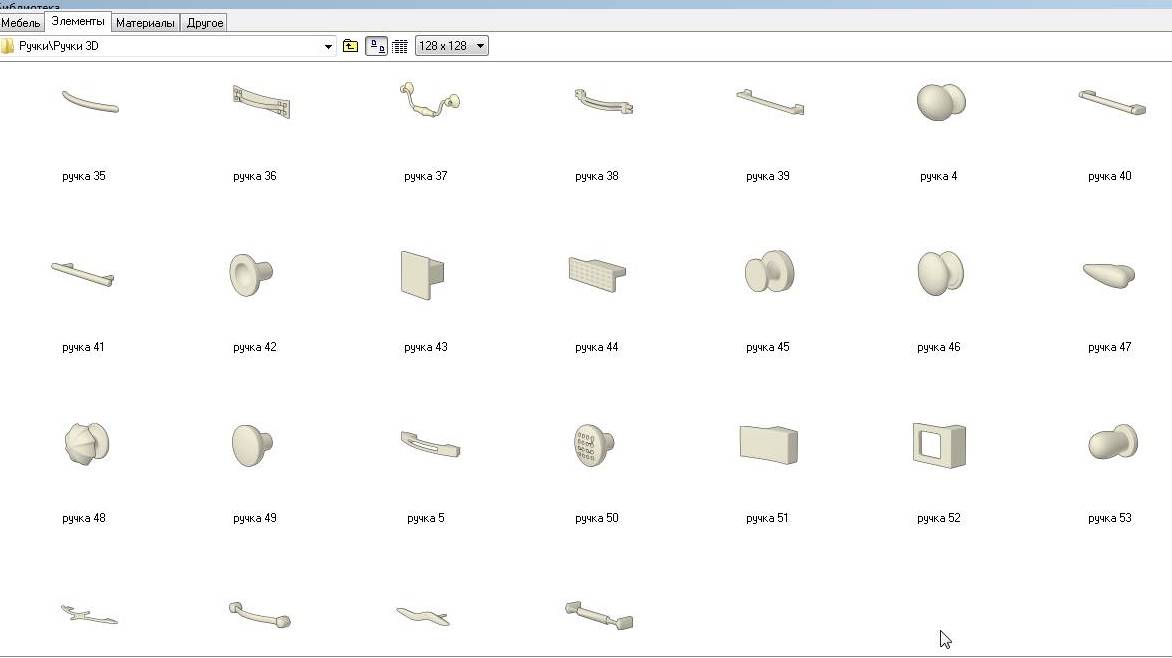
Task: Select the ручка 51 block handle
Action: (768, 445)
